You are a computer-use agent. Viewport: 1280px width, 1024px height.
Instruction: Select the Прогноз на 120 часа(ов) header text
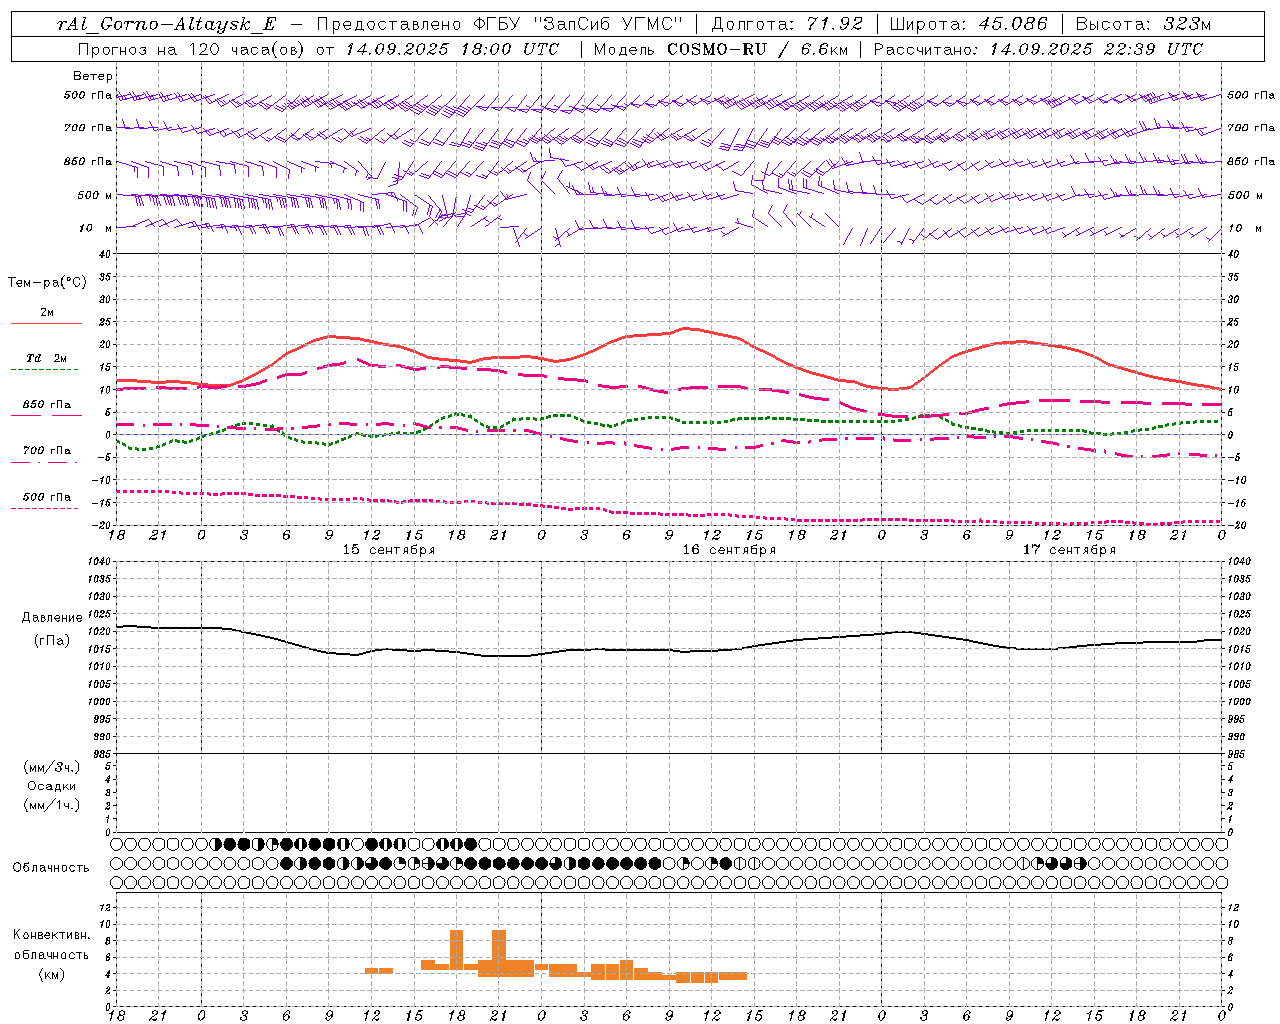[x=193, y=49]
